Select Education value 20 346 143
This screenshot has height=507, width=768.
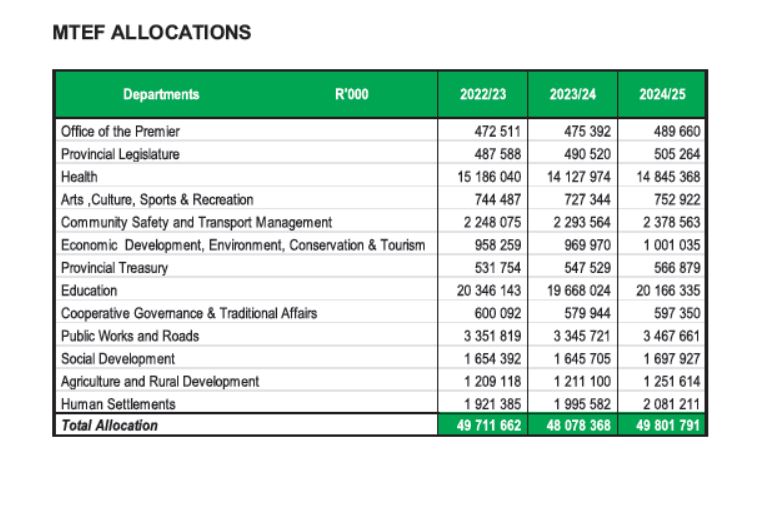click(489, 290)
